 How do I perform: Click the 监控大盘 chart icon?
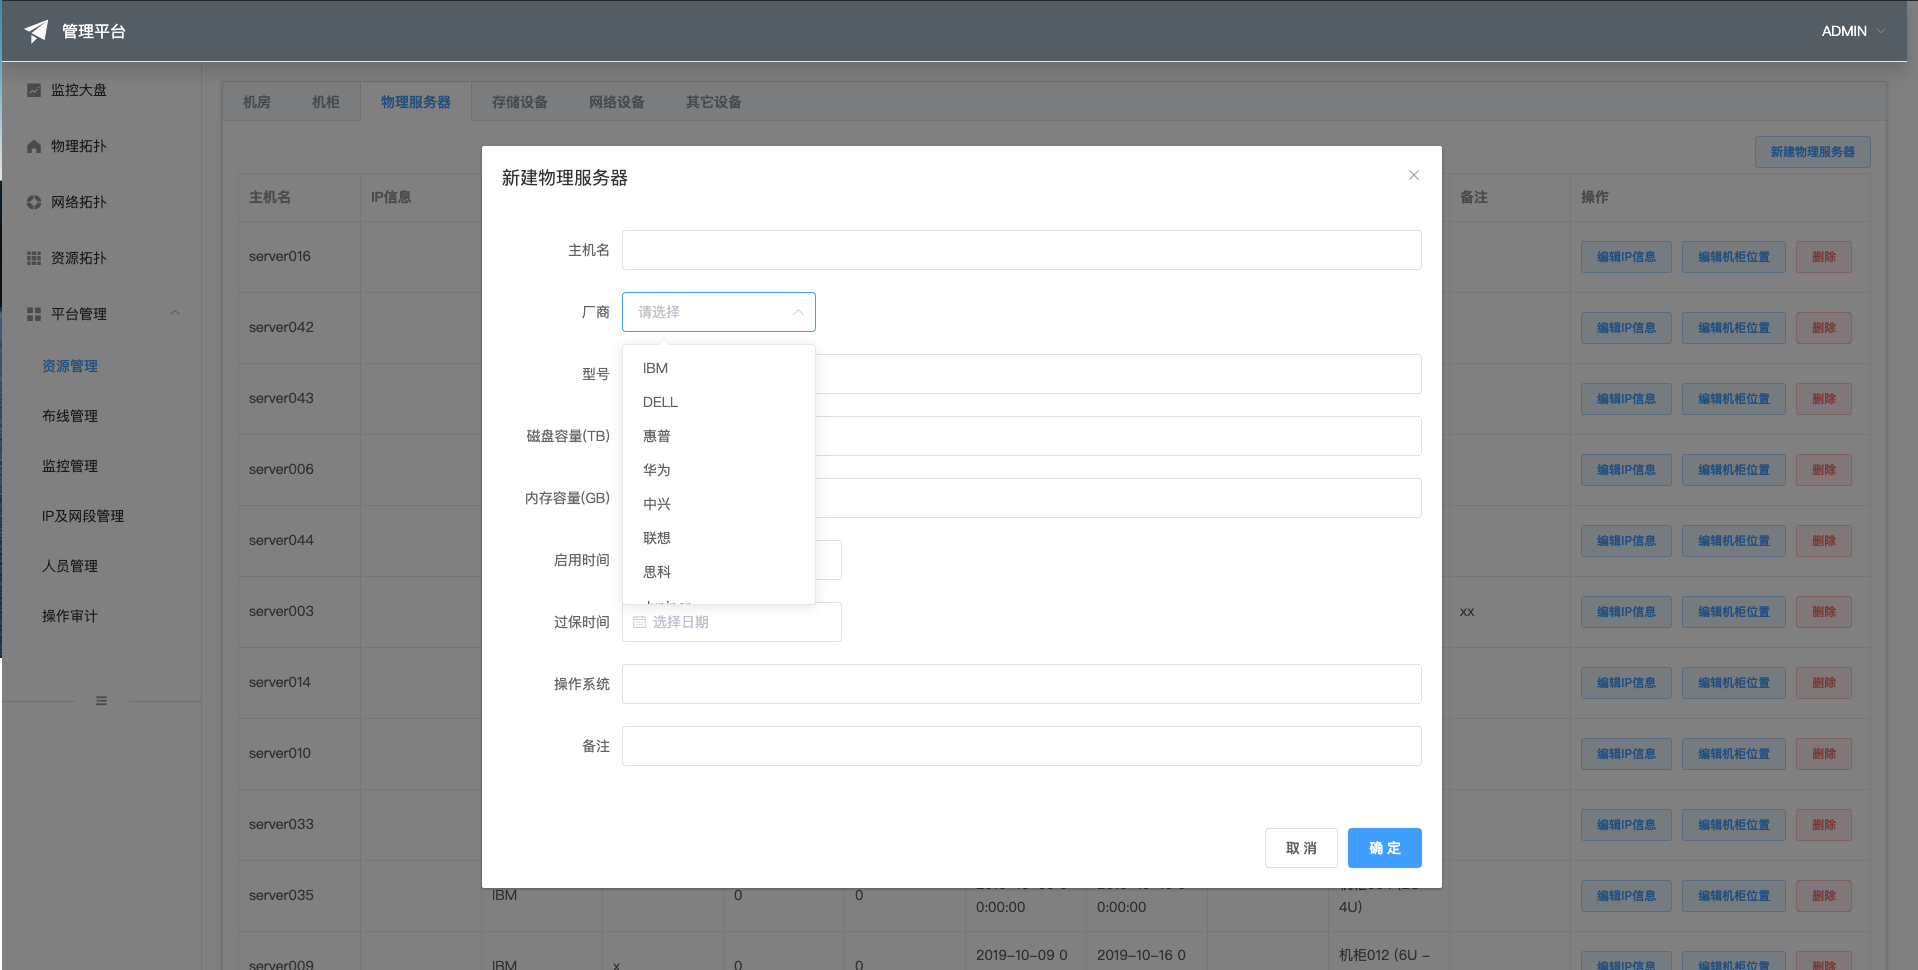[x=34, y=90]
